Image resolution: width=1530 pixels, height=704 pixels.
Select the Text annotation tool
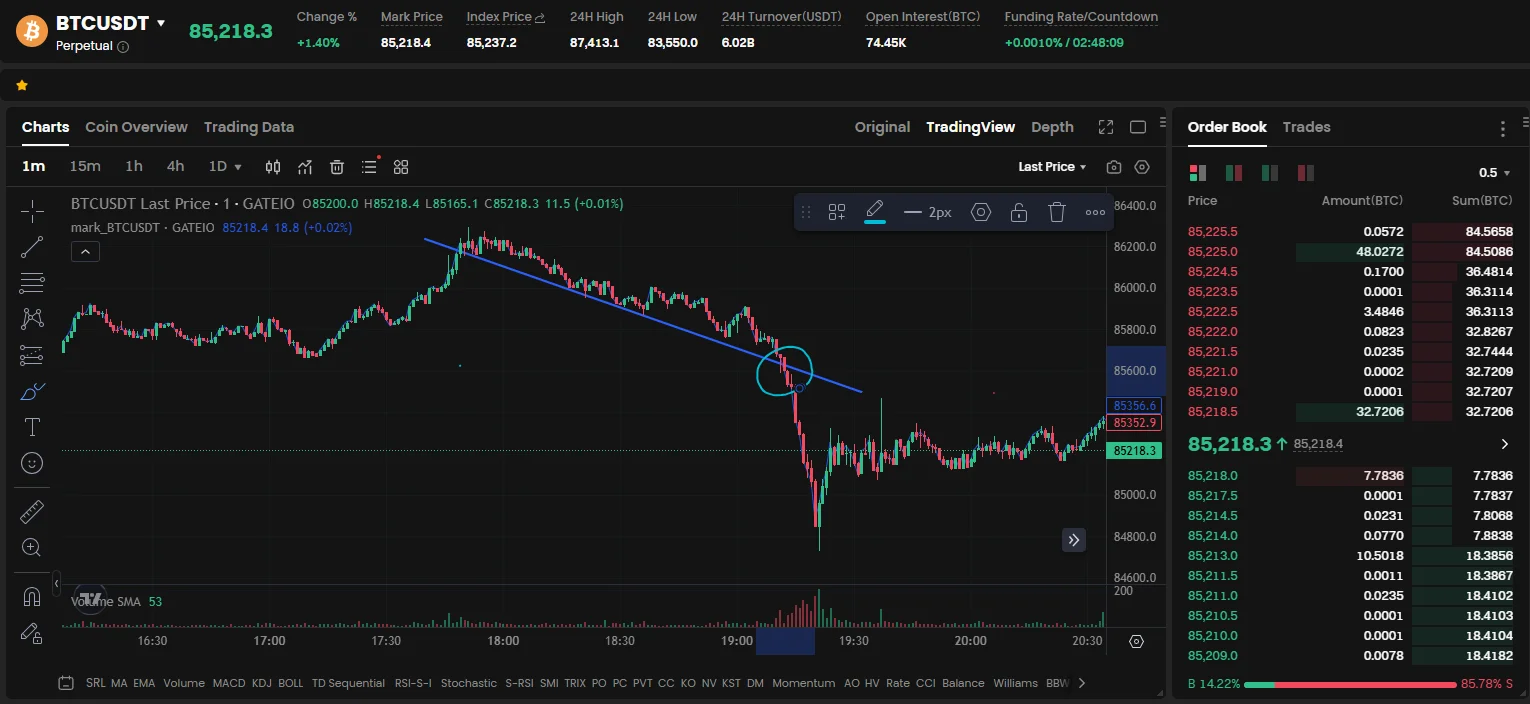click(x=32, y=427)
